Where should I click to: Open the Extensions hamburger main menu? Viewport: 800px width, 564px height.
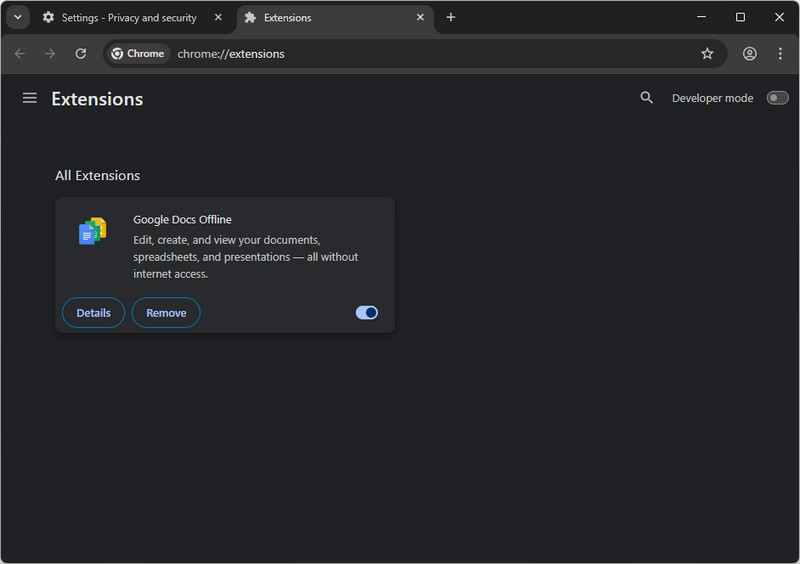click(30, 98)
